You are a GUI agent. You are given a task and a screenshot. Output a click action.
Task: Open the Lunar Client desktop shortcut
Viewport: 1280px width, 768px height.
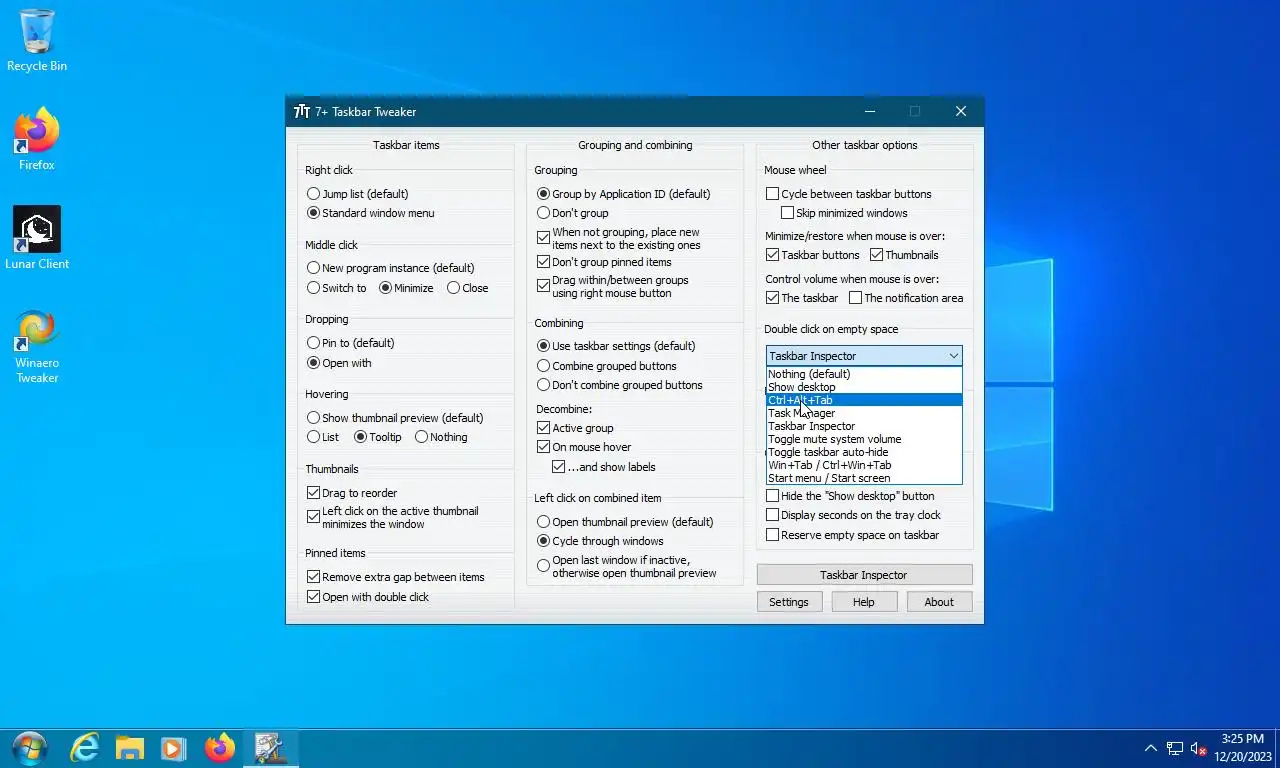37,238
